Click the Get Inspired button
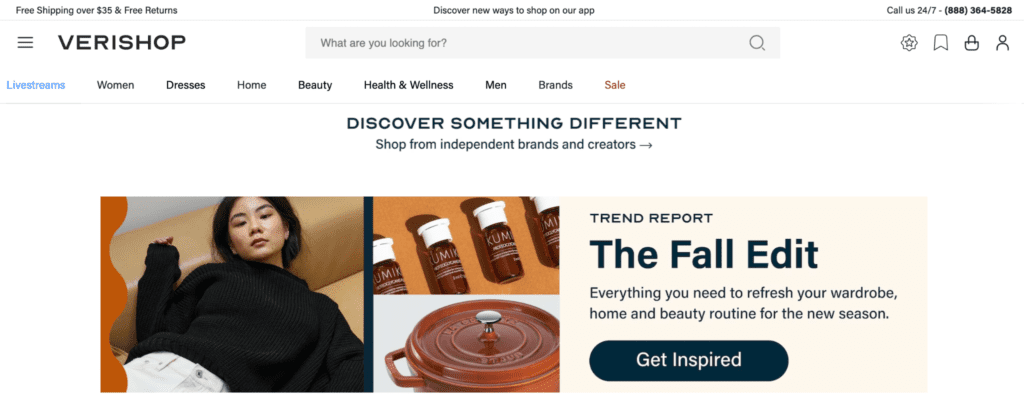The width and height of the screenshot is (1024, 408). [688, 360]
